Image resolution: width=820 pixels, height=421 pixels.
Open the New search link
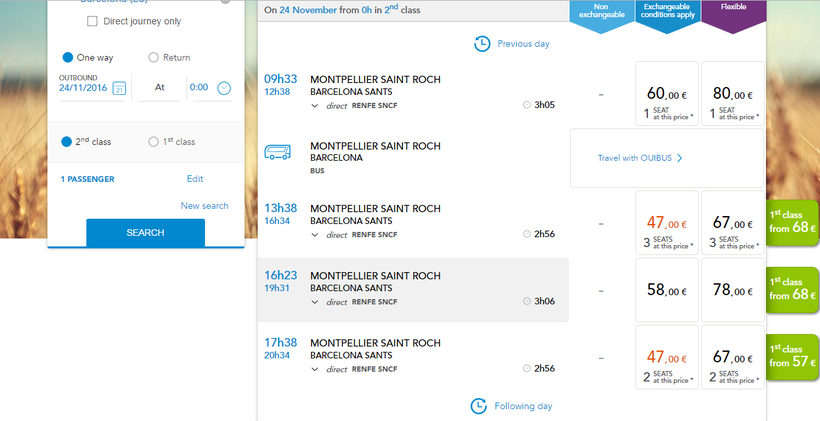(204, 206)
